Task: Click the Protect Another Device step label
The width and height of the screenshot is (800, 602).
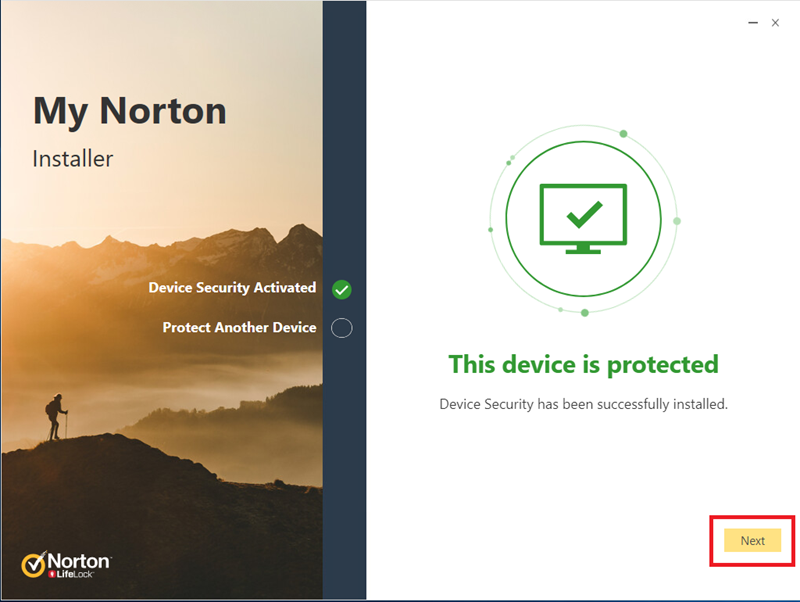Action: pyautogui.click(x=239, y=327)
